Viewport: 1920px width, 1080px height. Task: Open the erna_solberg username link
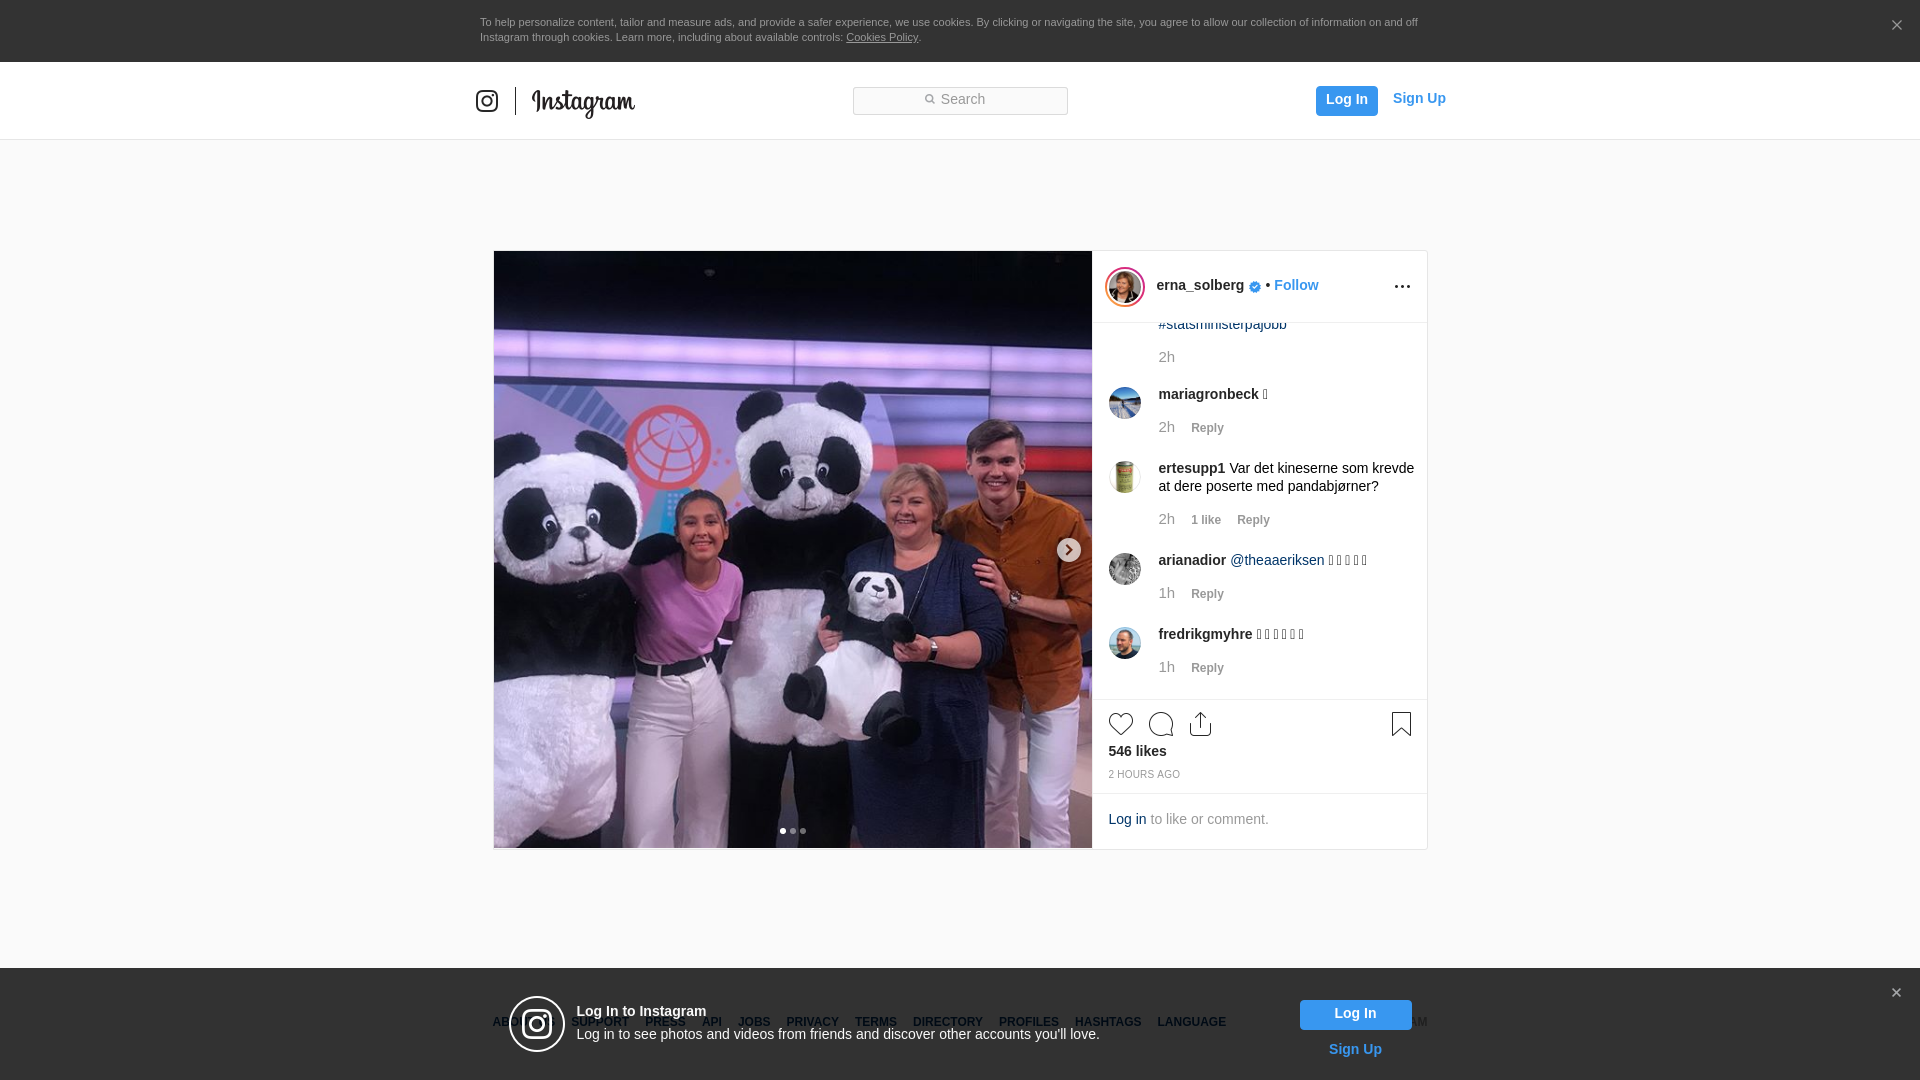pyautogui.click(x=1200, y=285)
